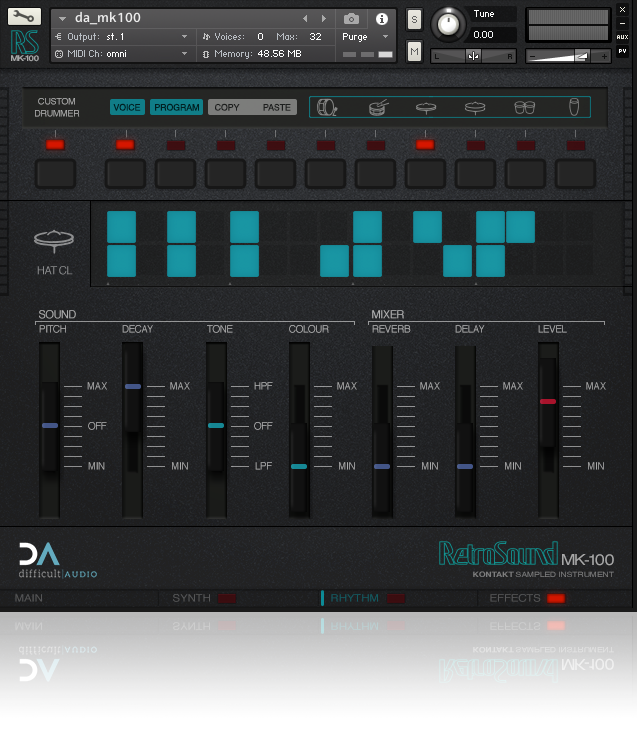637x750 pixels.
Task: Select the open hi-hat cymbal icon
Action: [x=475, y=107]
